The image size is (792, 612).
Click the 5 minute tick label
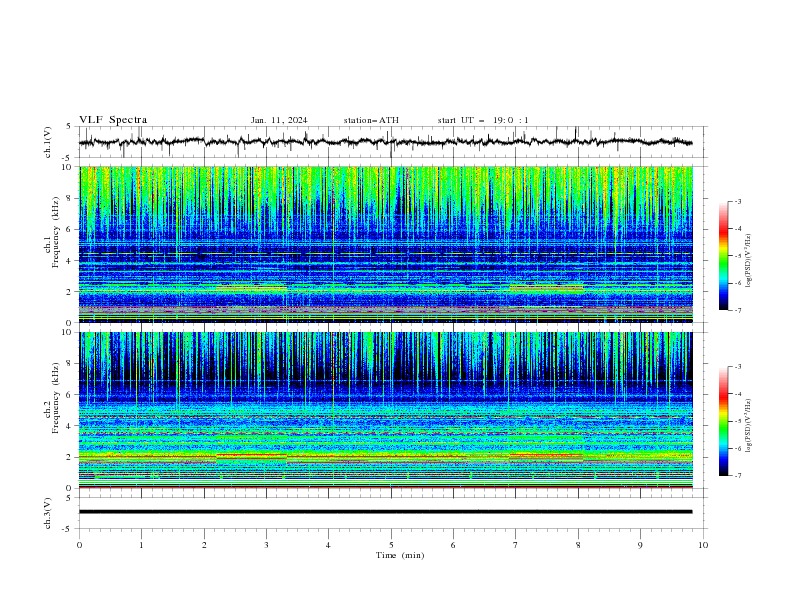tap(391, 545)
